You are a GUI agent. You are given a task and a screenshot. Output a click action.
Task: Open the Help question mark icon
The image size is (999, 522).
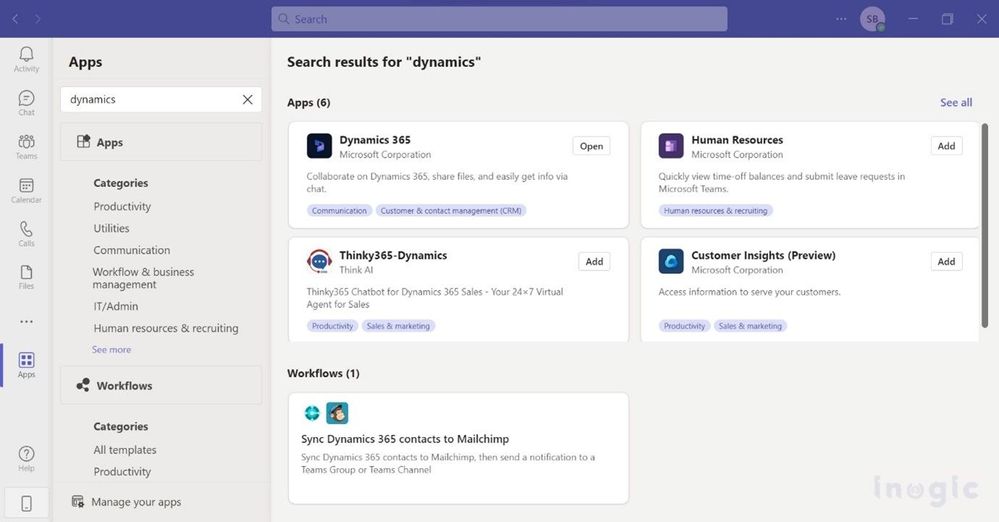point(26,454)
